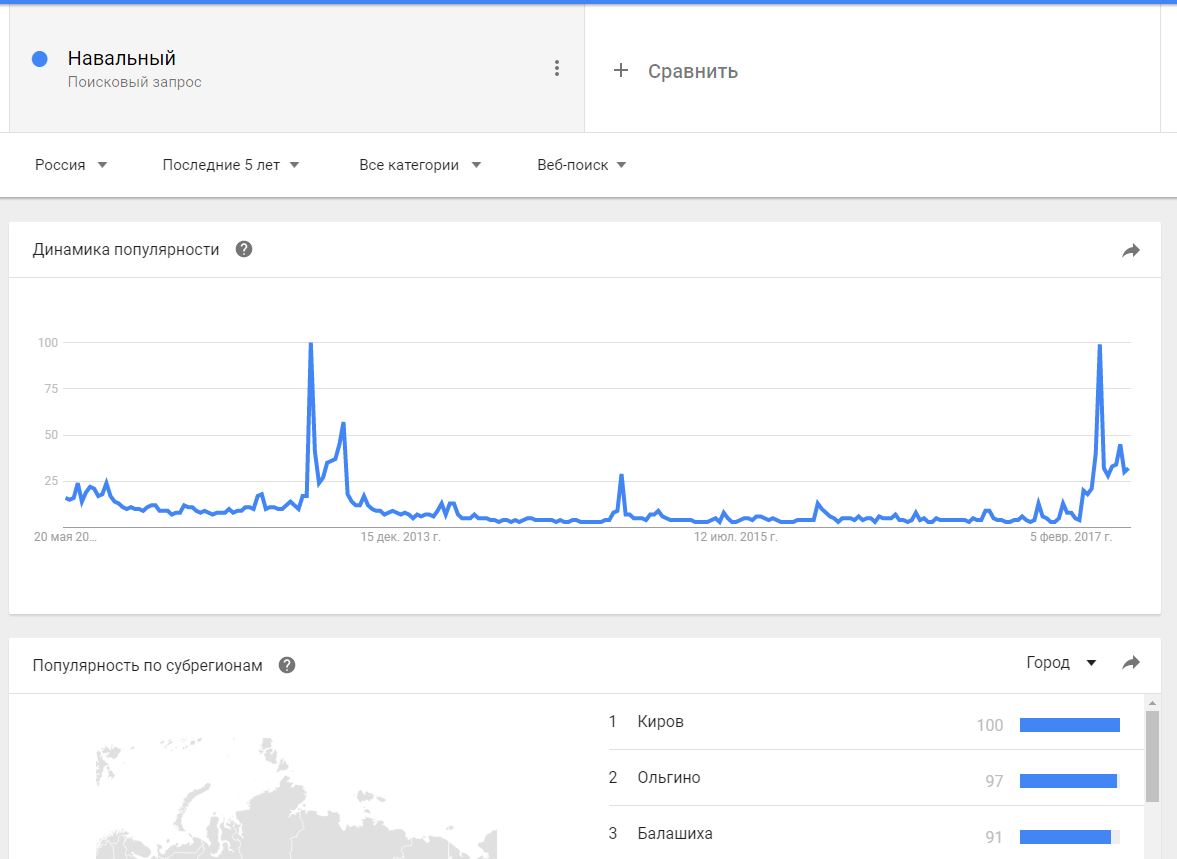The image size is (1177, 859).
Task: Click the Сравнить button to add term
Action: (x=692, y=71)
